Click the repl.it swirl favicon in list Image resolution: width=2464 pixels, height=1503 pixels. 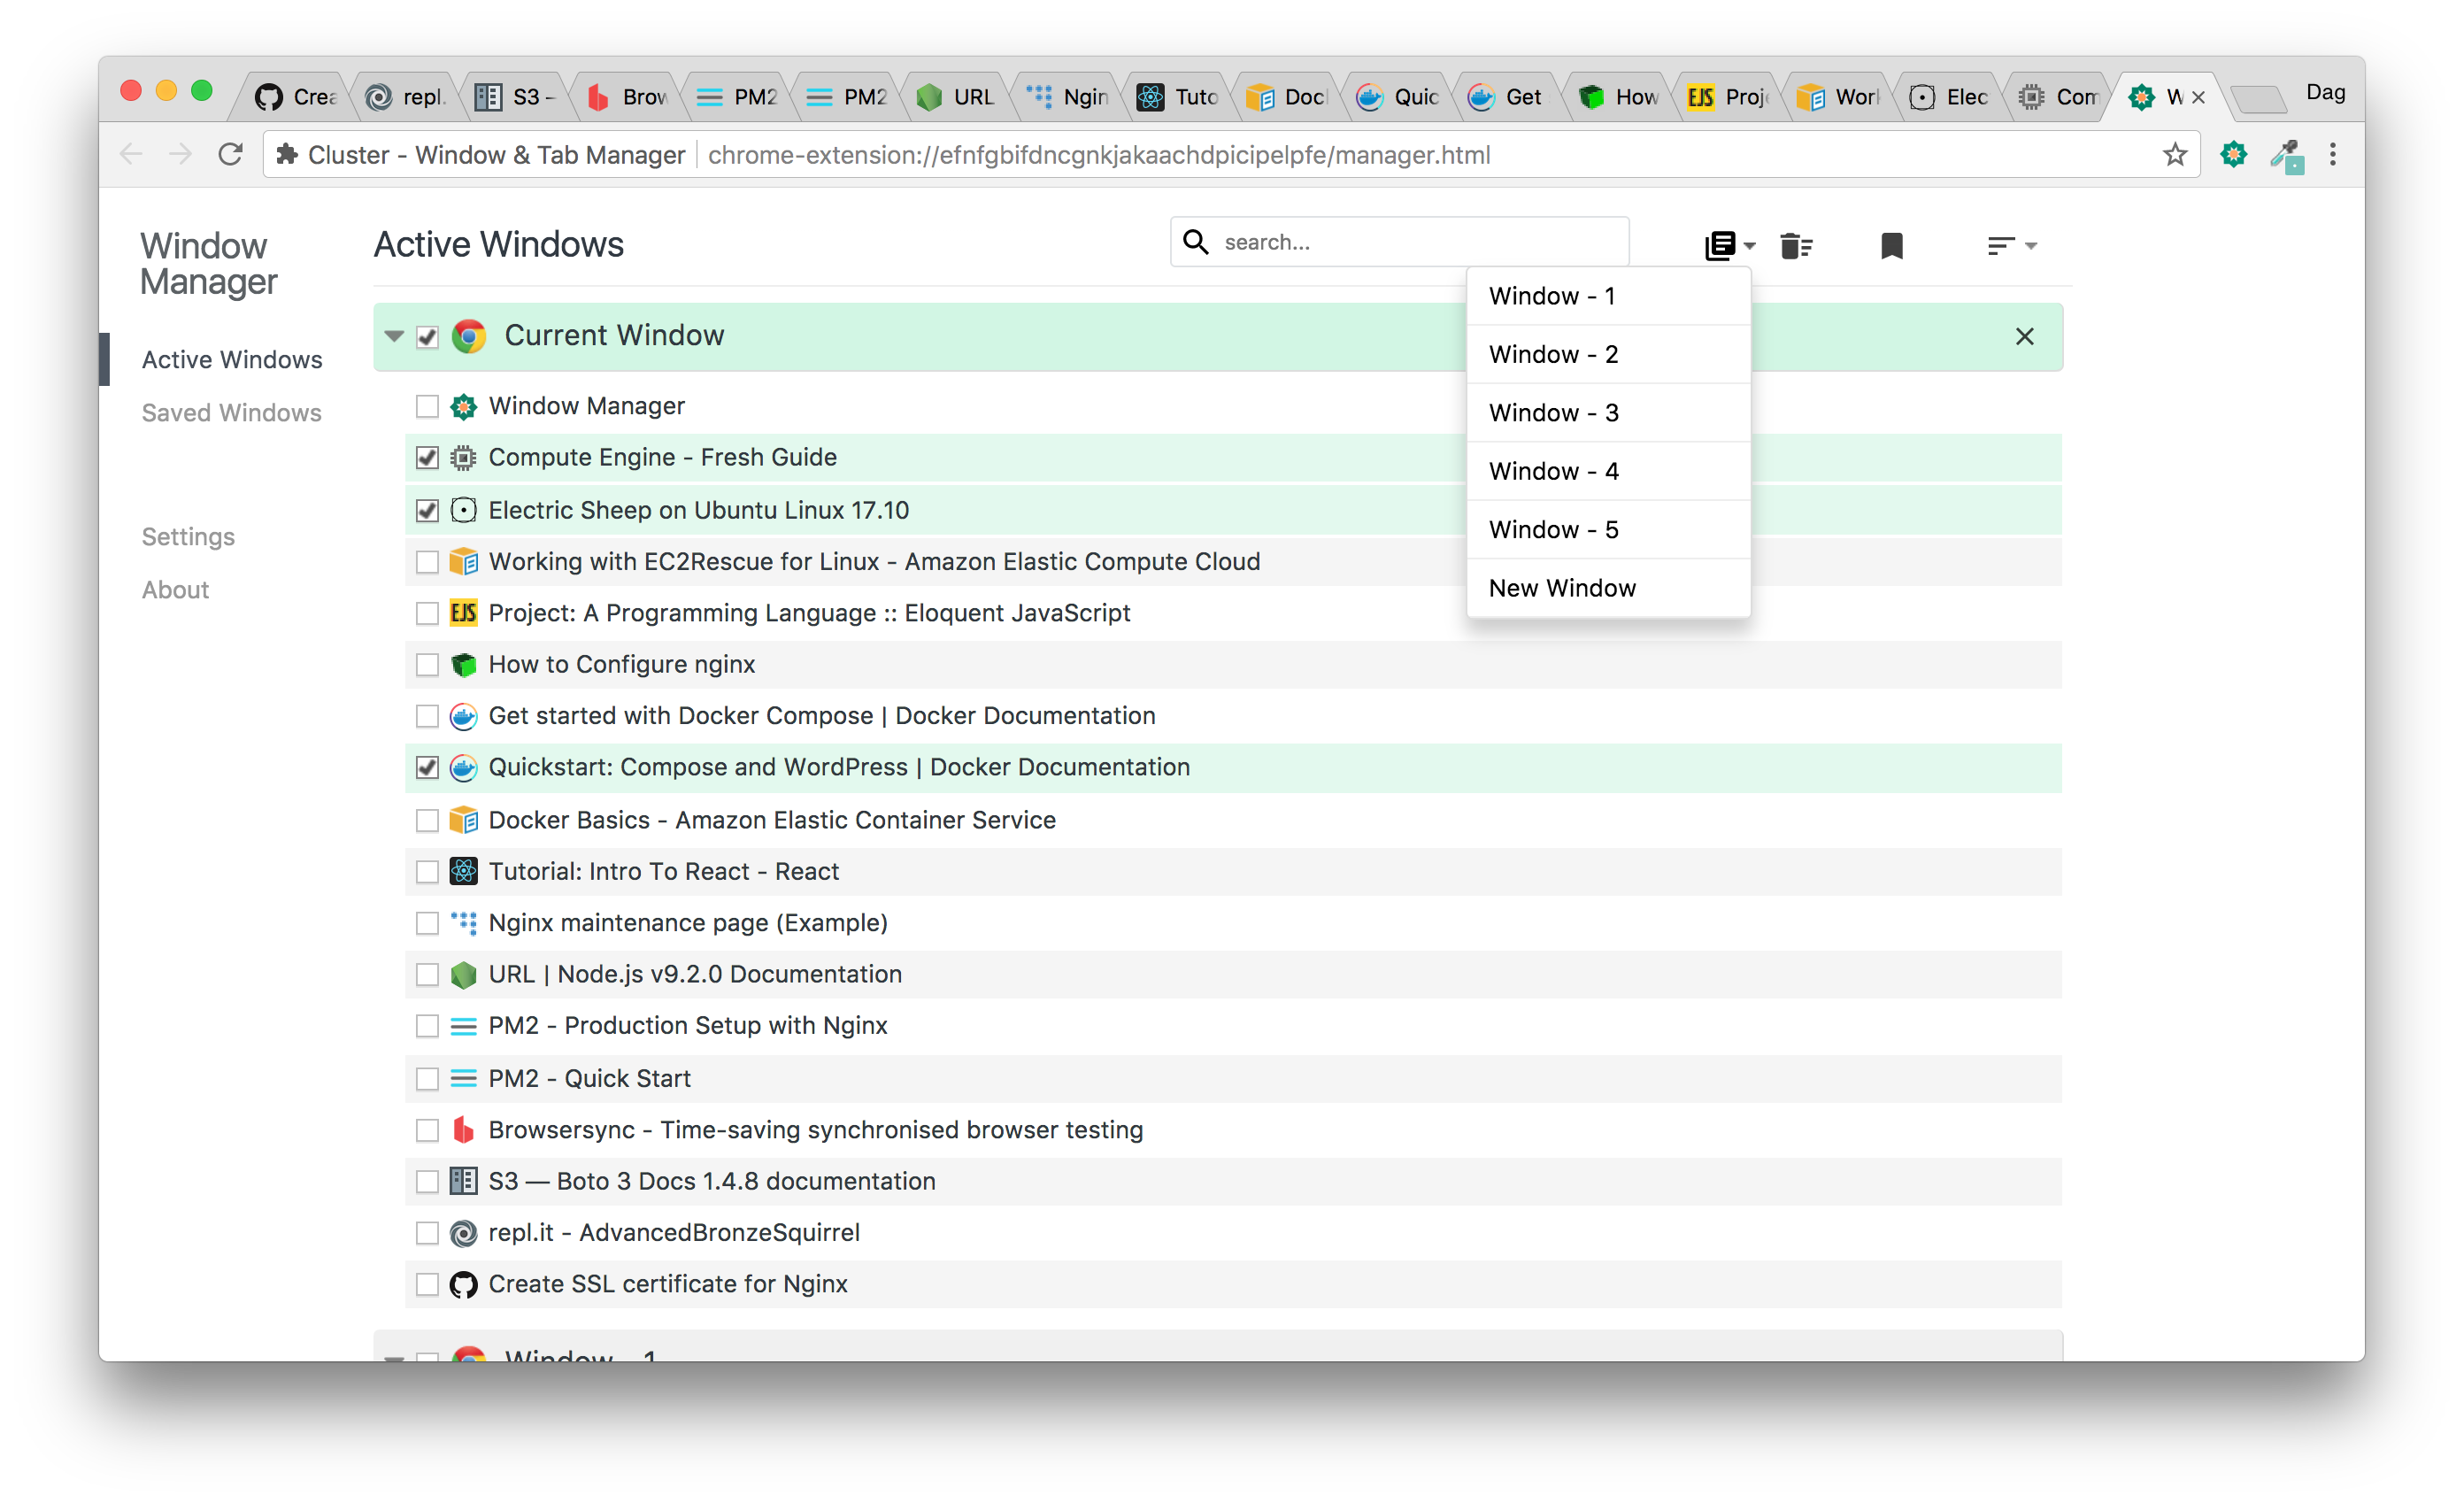coord(463,1233)
